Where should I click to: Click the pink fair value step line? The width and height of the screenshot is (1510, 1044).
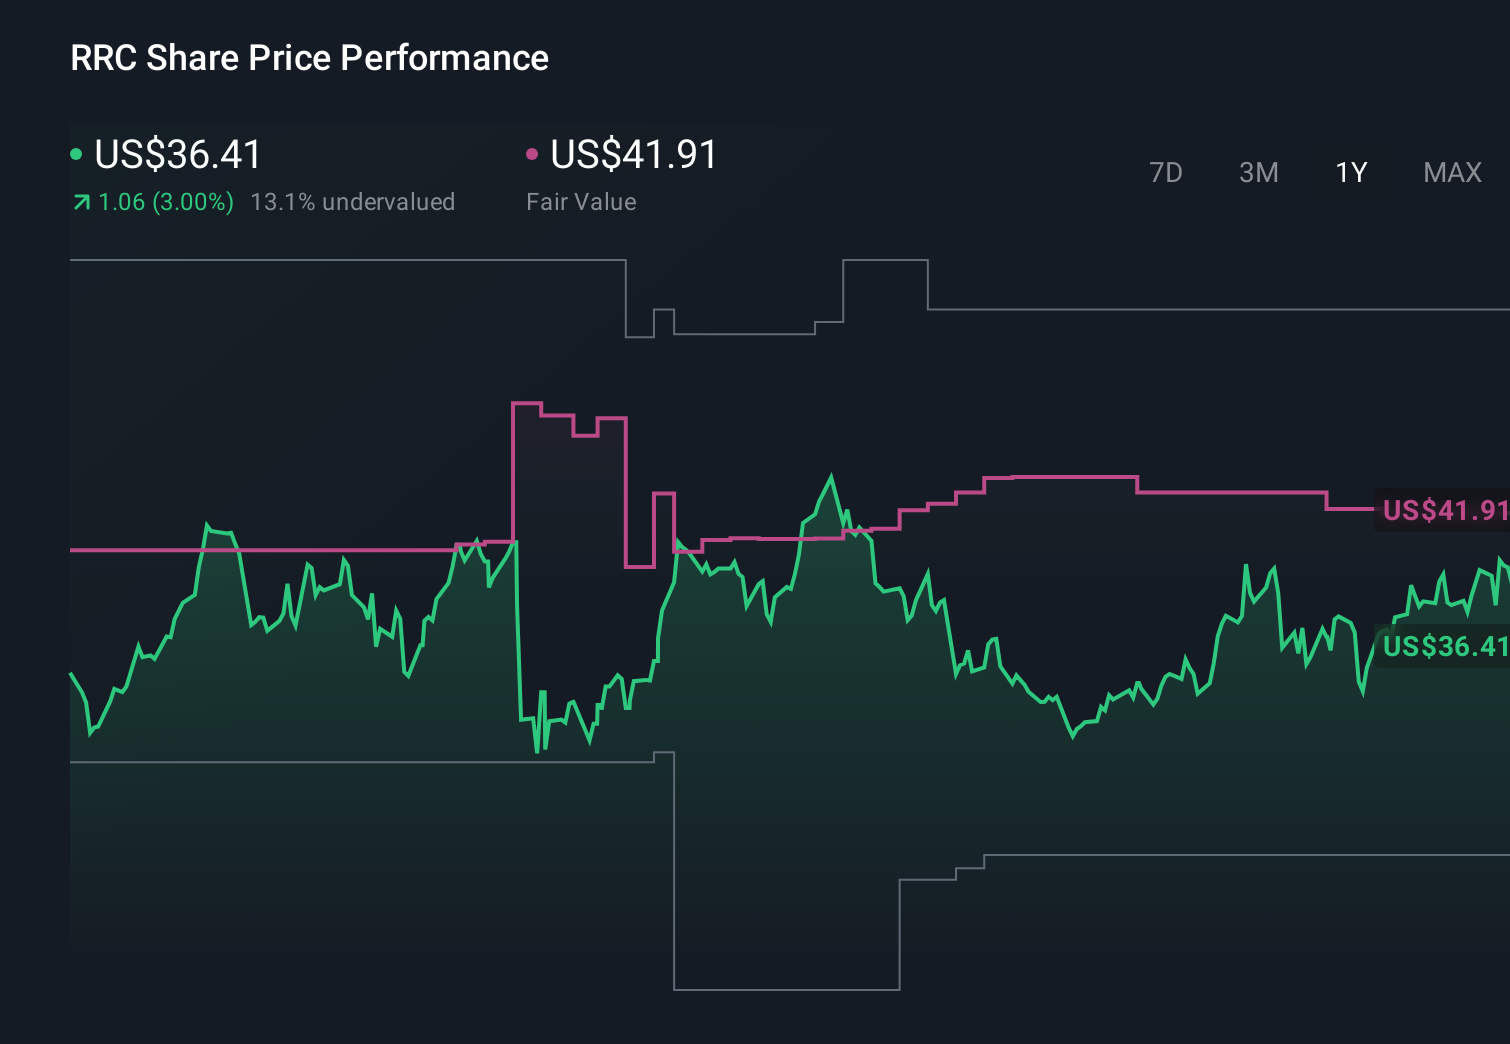(x=1060, y=478)
